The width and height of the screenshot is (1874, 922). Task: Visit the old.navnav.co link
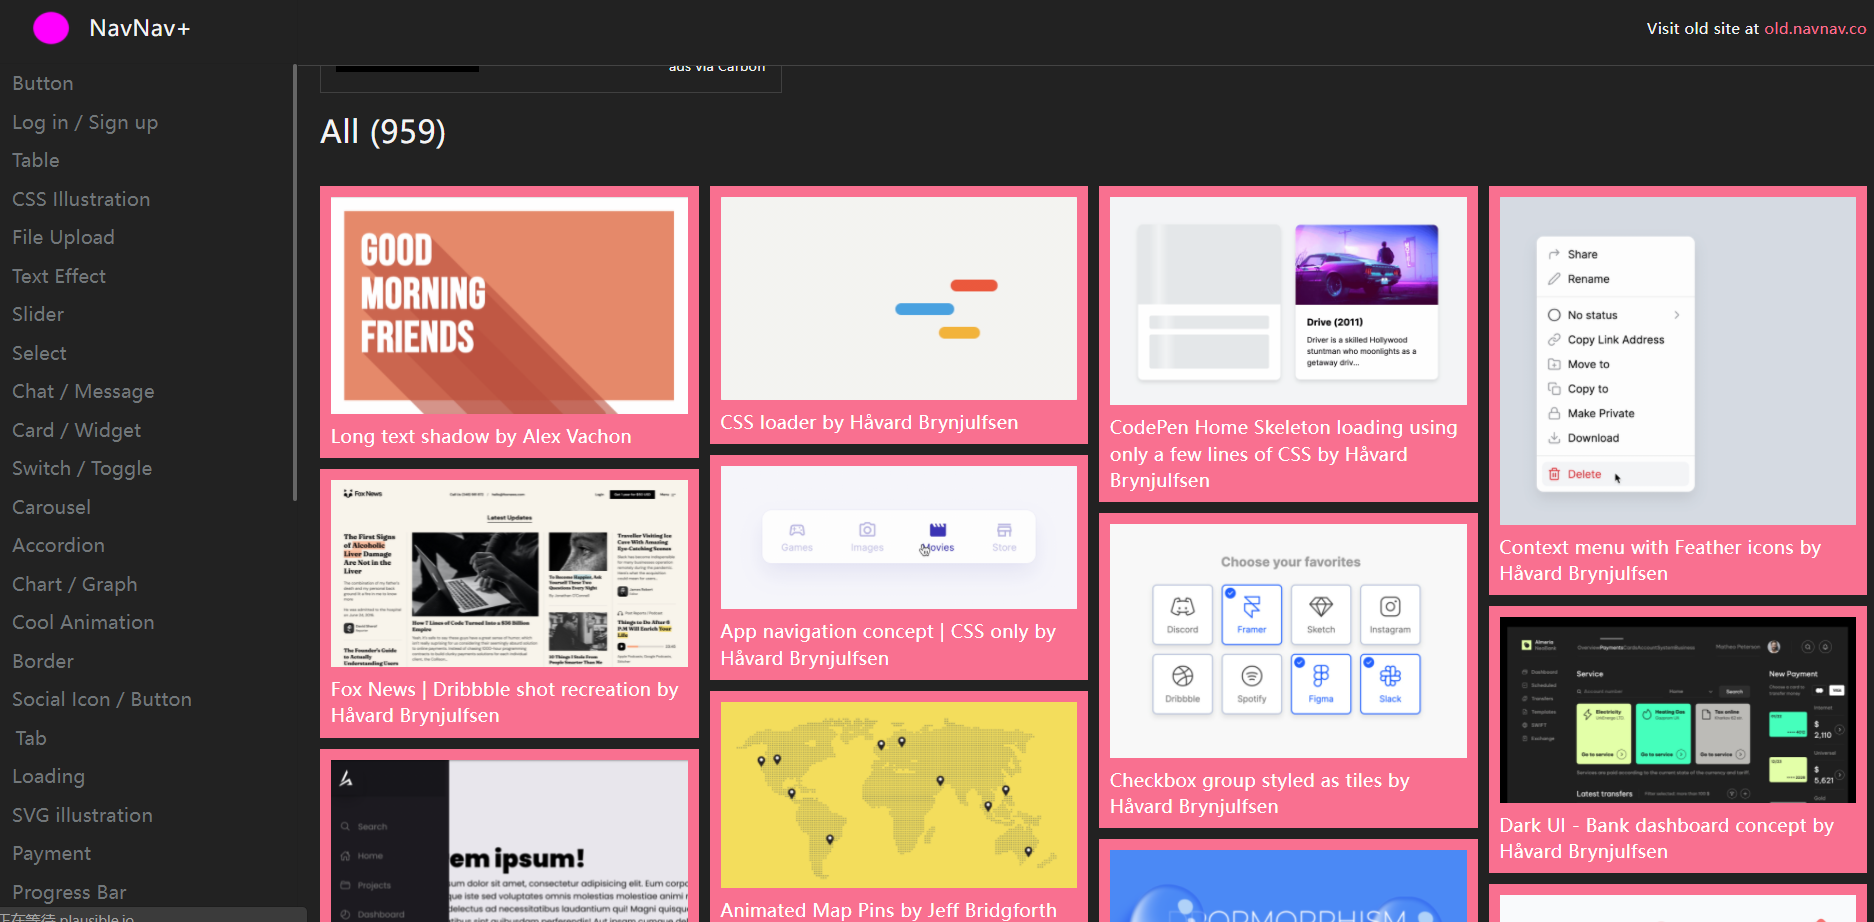[1815, 28]
